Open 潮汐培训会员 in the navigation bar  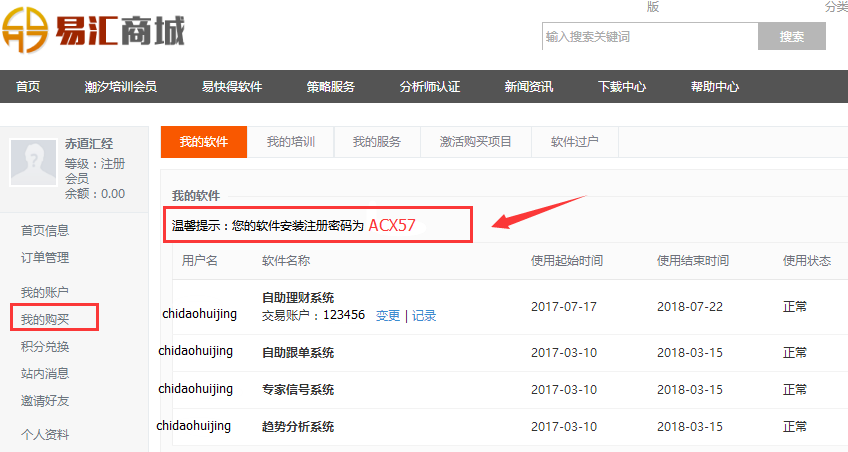click(121, 87)
